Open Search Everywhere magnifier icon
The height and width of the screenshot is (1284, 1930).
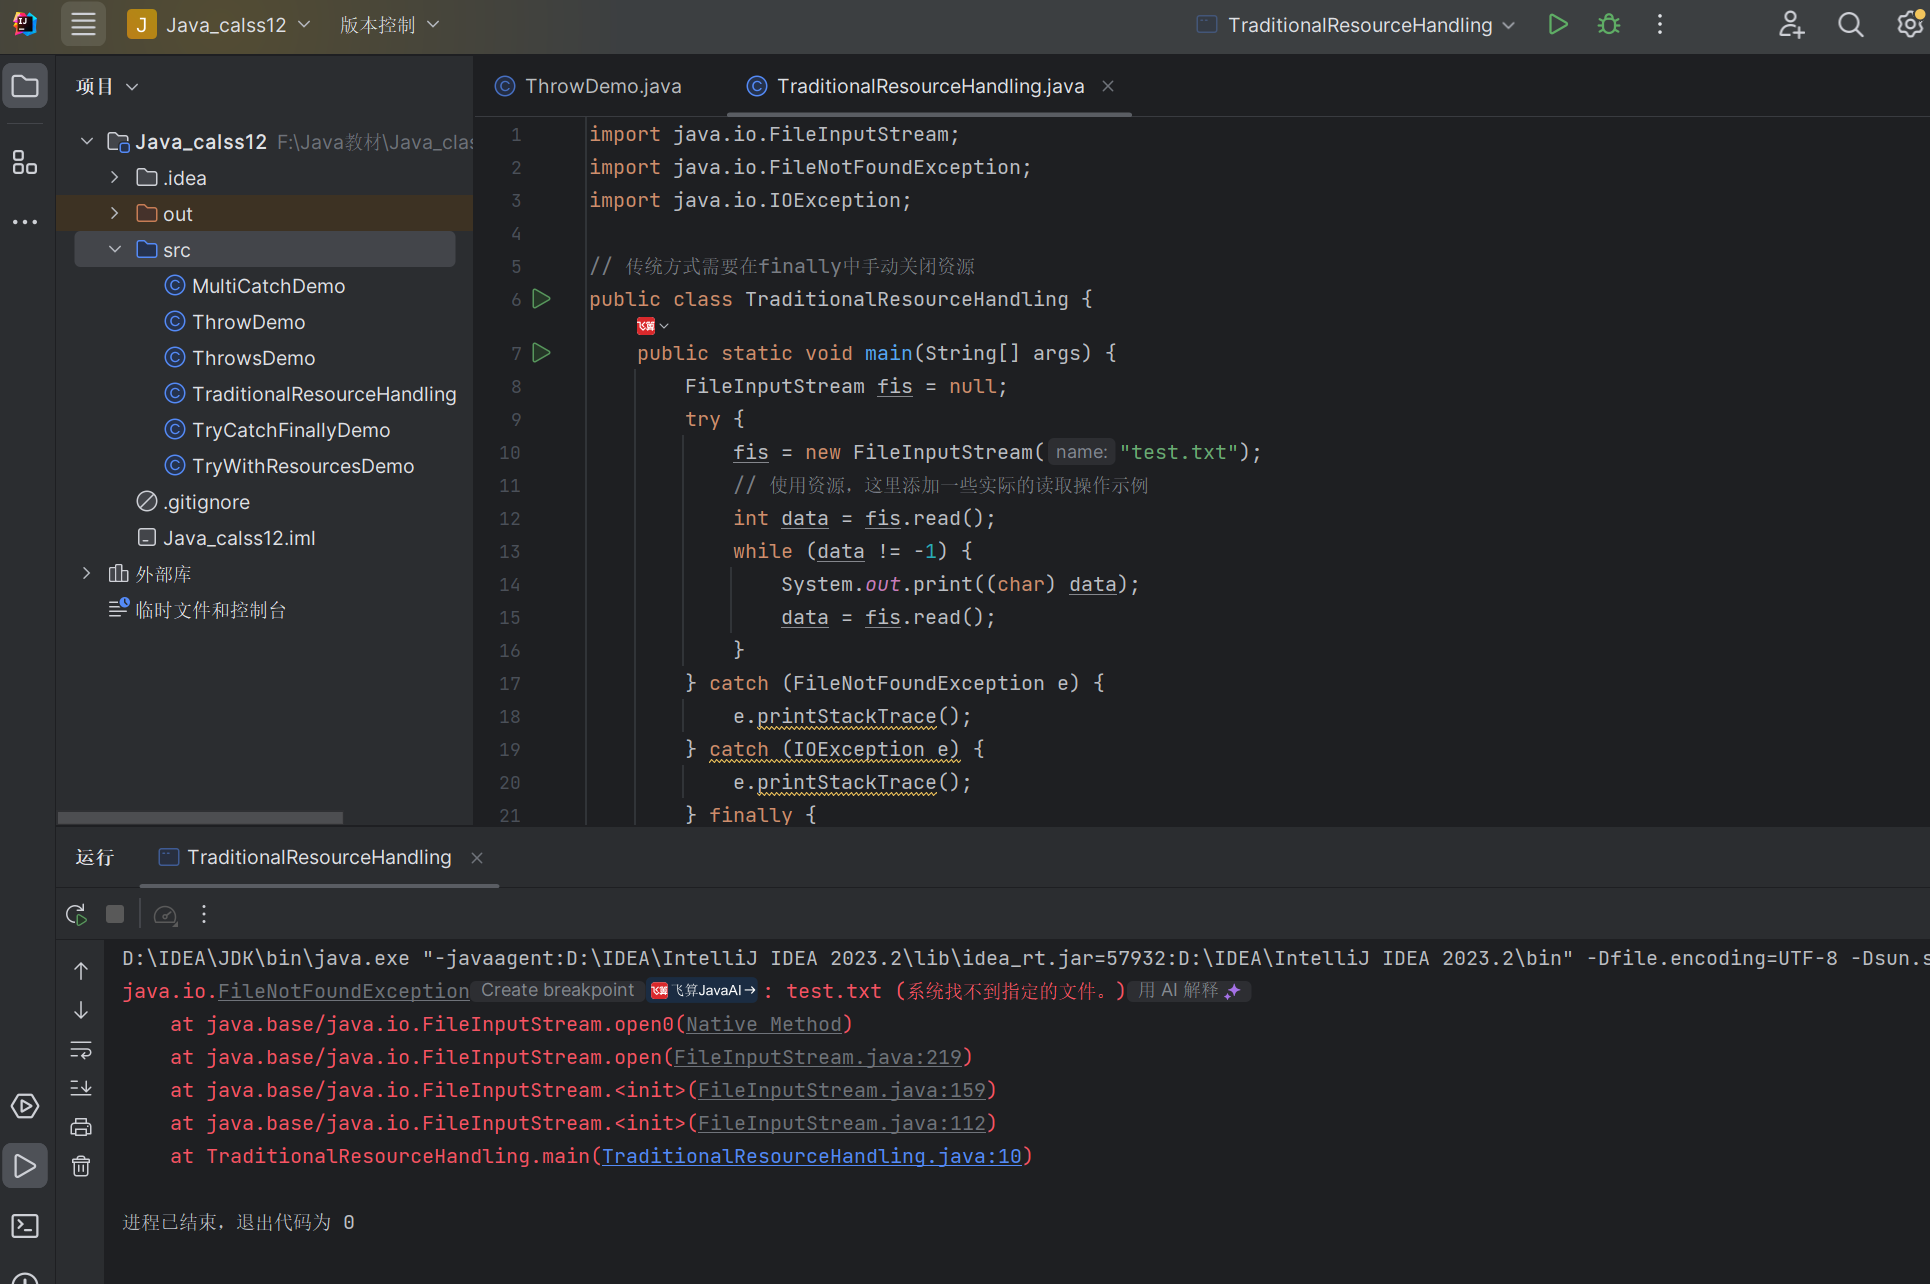(1850, 25)
